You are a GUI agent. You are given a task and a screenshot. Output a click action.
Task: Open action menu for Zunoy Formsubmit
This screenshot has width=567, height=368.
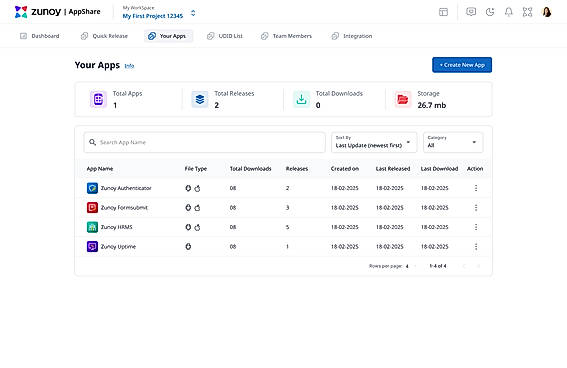tap(476, 207)
